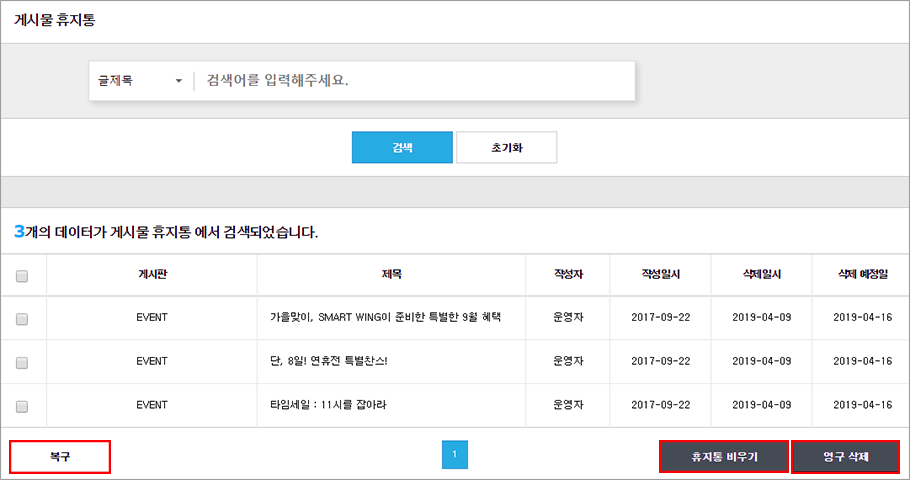The width and height of the screenshot is (910, 480).
Task: Click EVENT board cell in the 가을맞이 row
Action: point(152,317)
